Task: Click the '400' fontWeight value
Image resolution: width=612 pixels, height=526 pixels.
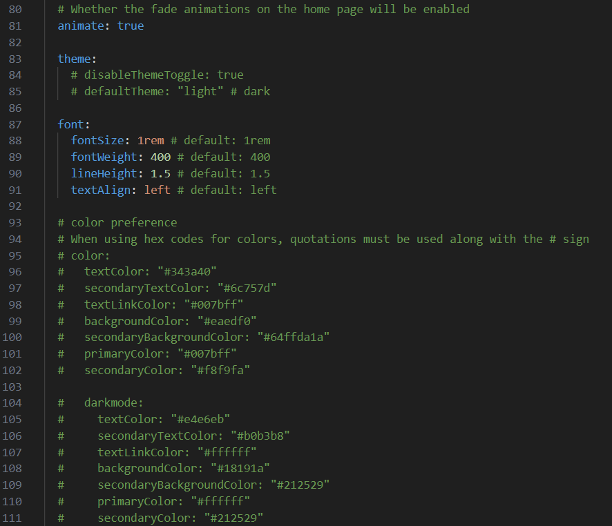Action: pyautogui.click(x=160, y=157)
